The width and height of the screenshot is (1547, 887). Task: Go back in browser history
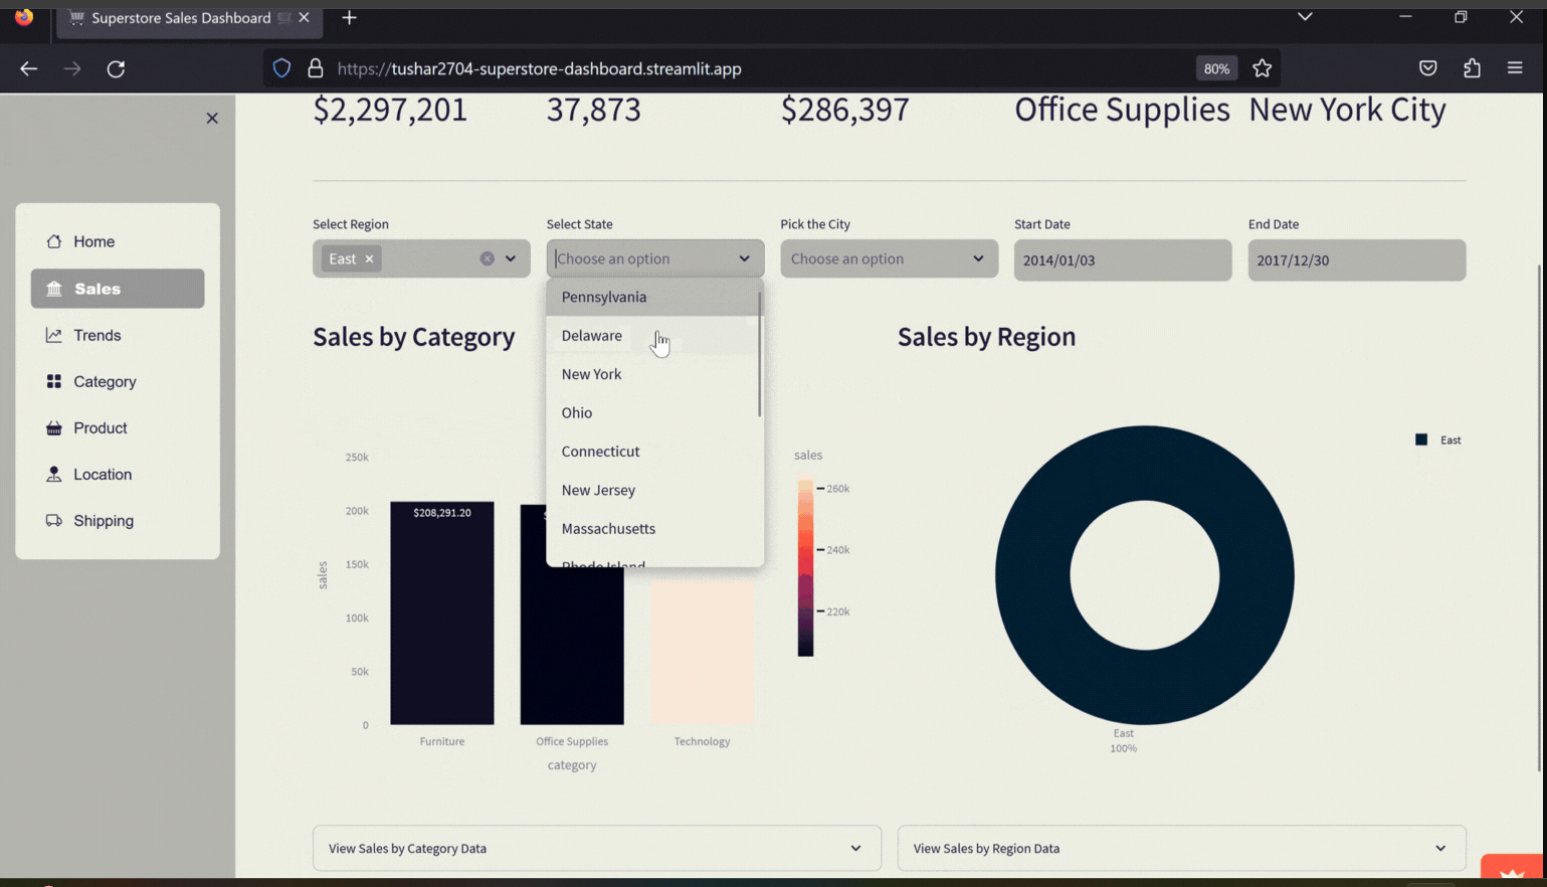[x=29, y=69]
